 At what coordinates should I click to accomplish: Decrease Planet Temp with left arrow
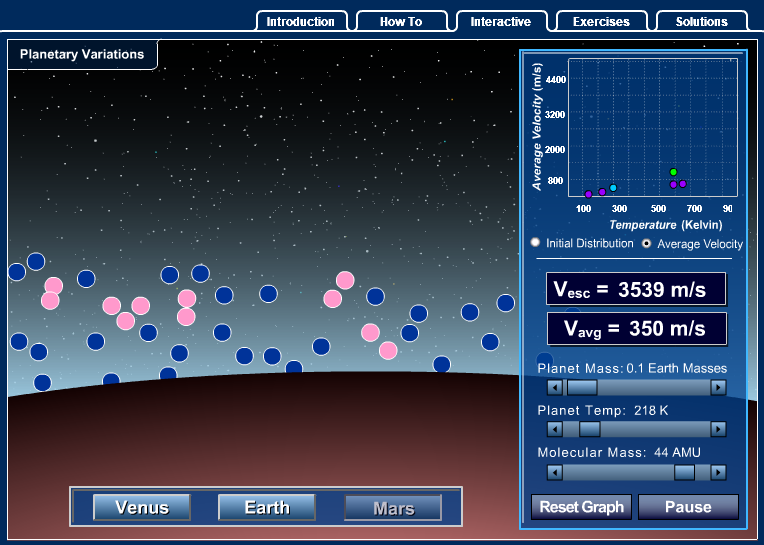555,430
